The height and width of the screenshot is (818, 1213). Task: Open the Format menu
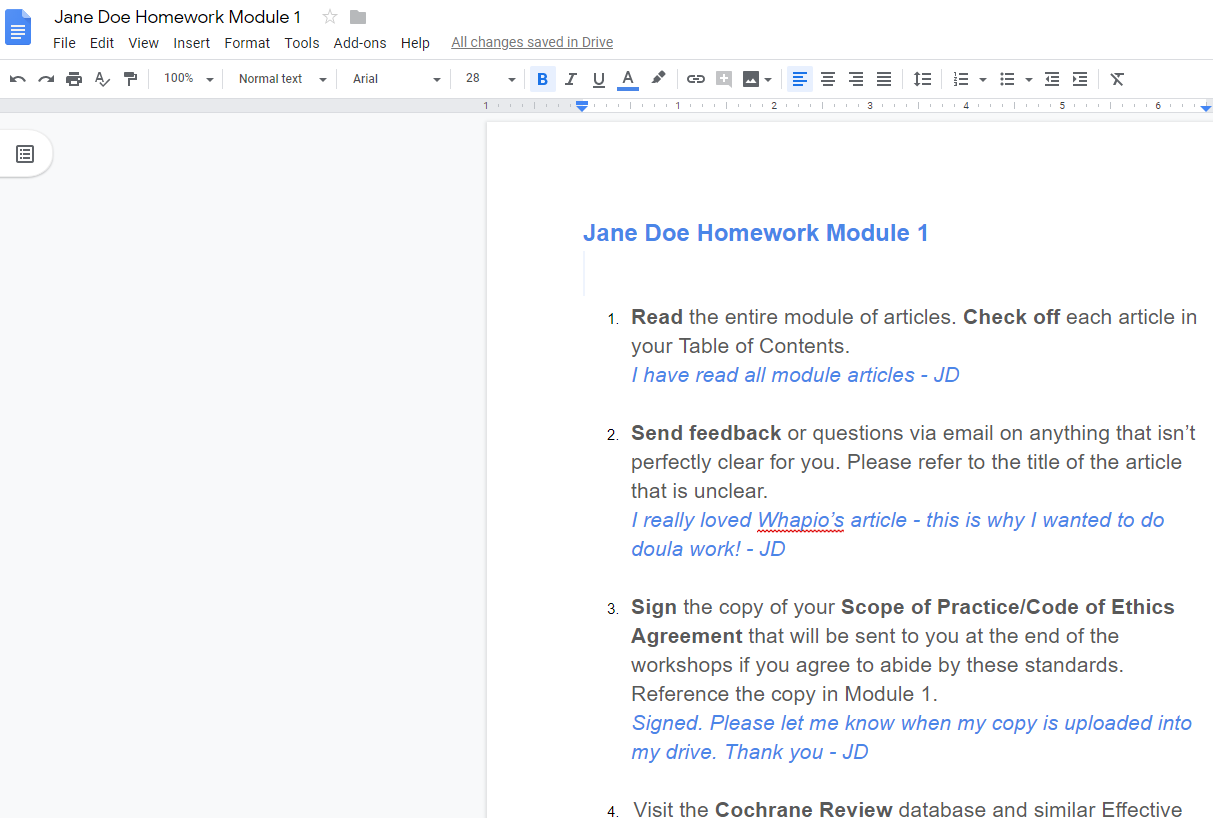coord(247,43)
